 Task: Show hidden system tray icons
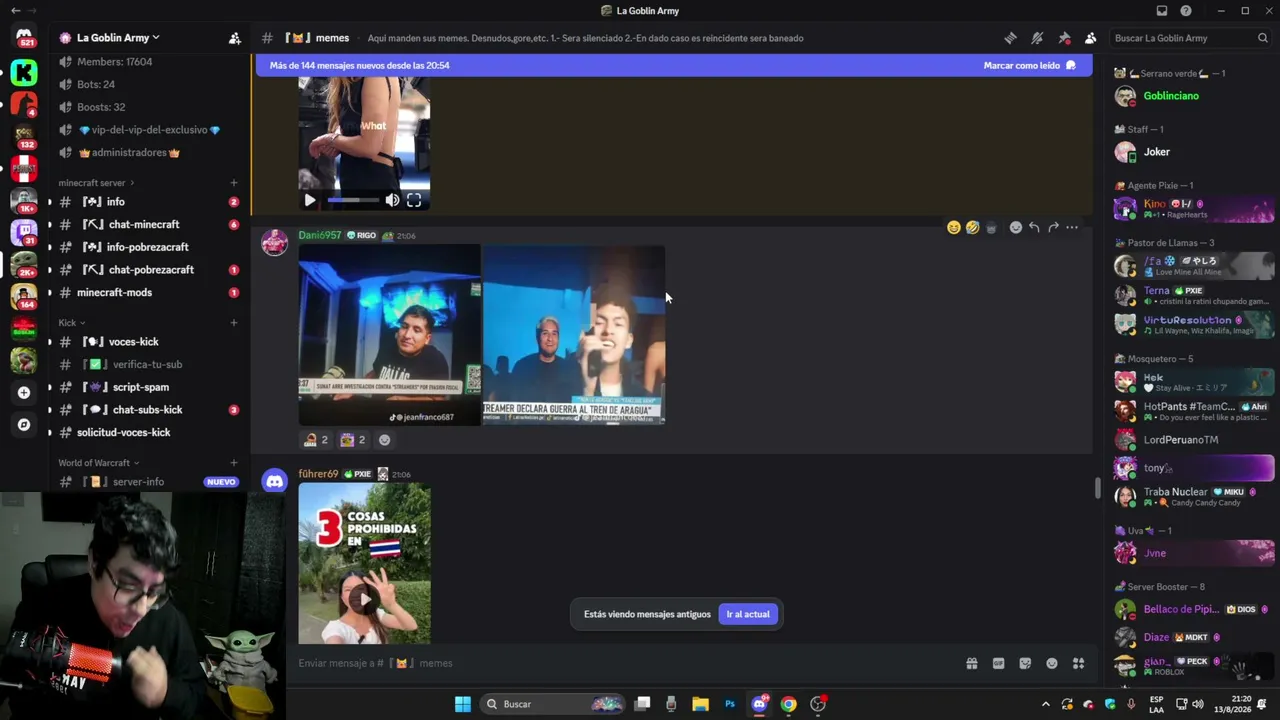coord(1046,704)
